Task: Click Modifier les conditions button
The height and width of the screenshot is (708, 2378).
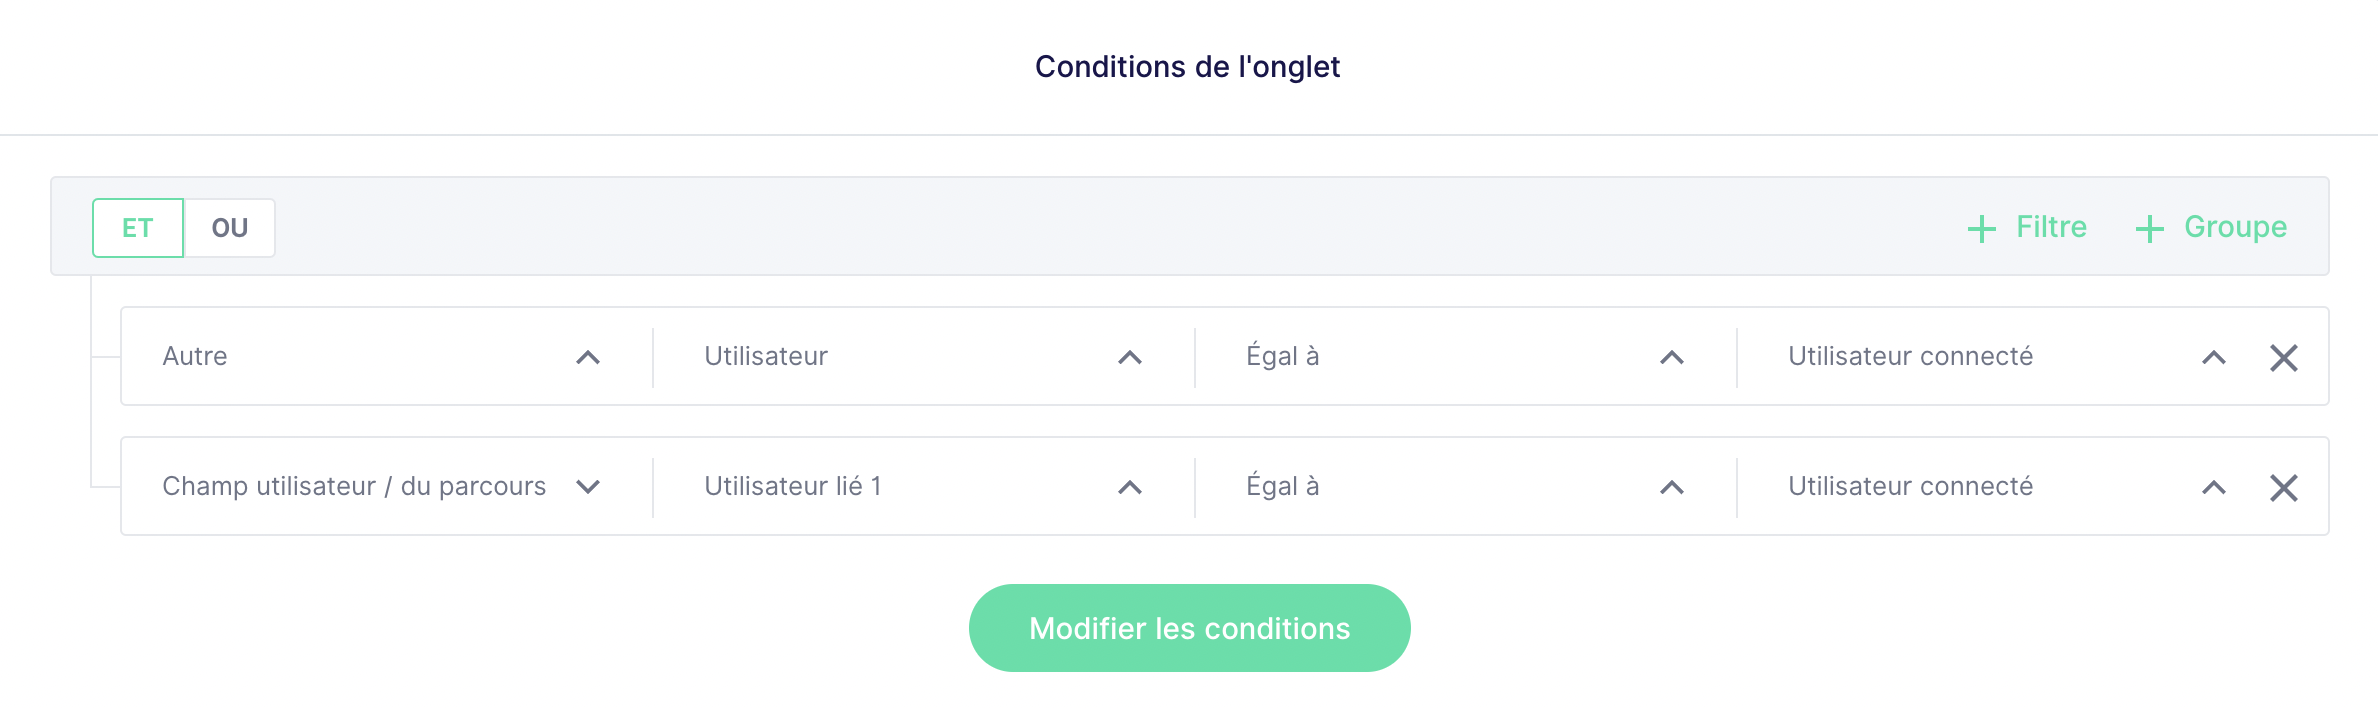Action: tap(1190, 628)
